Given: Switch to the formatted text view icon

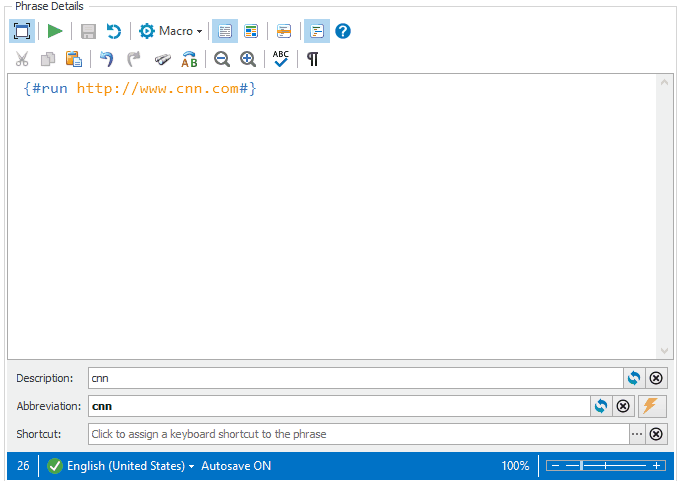Looking at the screenshot, I should tap(251, 31).
